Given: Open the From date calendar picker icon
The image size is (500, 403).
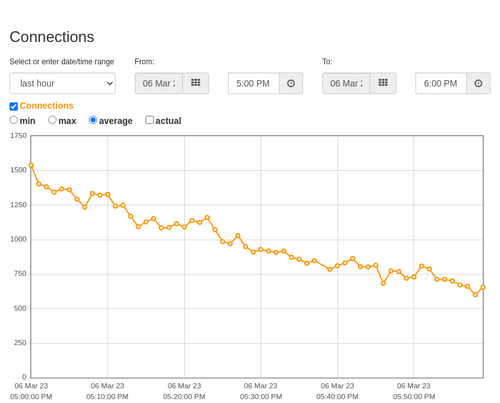Looking at the screenshot, I should click(x=196, y=83).
